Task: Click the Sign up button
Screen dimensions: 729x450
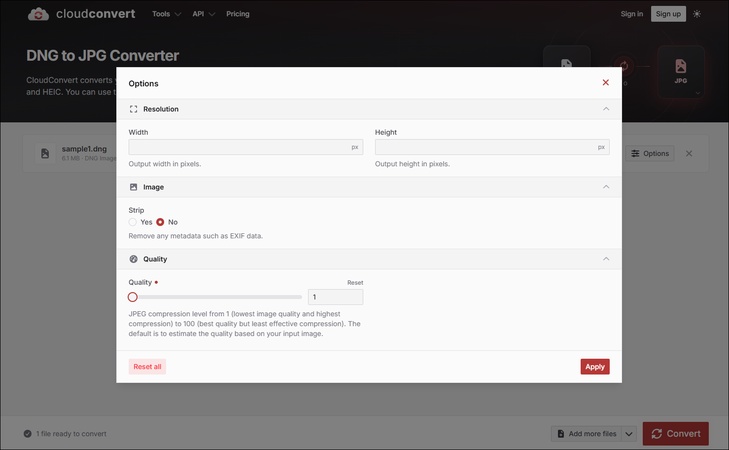Action: (x=668, y=14)
